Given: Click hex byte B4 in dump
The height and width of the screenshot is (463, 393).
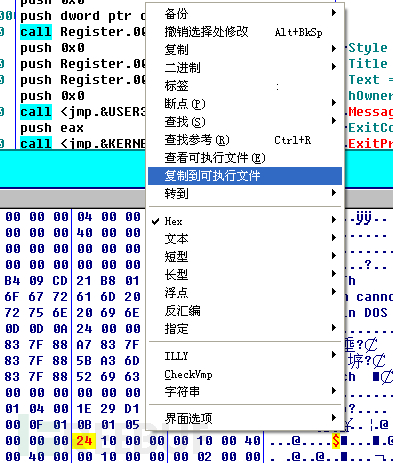Looking at the screenshot, I should click(12, 281).
